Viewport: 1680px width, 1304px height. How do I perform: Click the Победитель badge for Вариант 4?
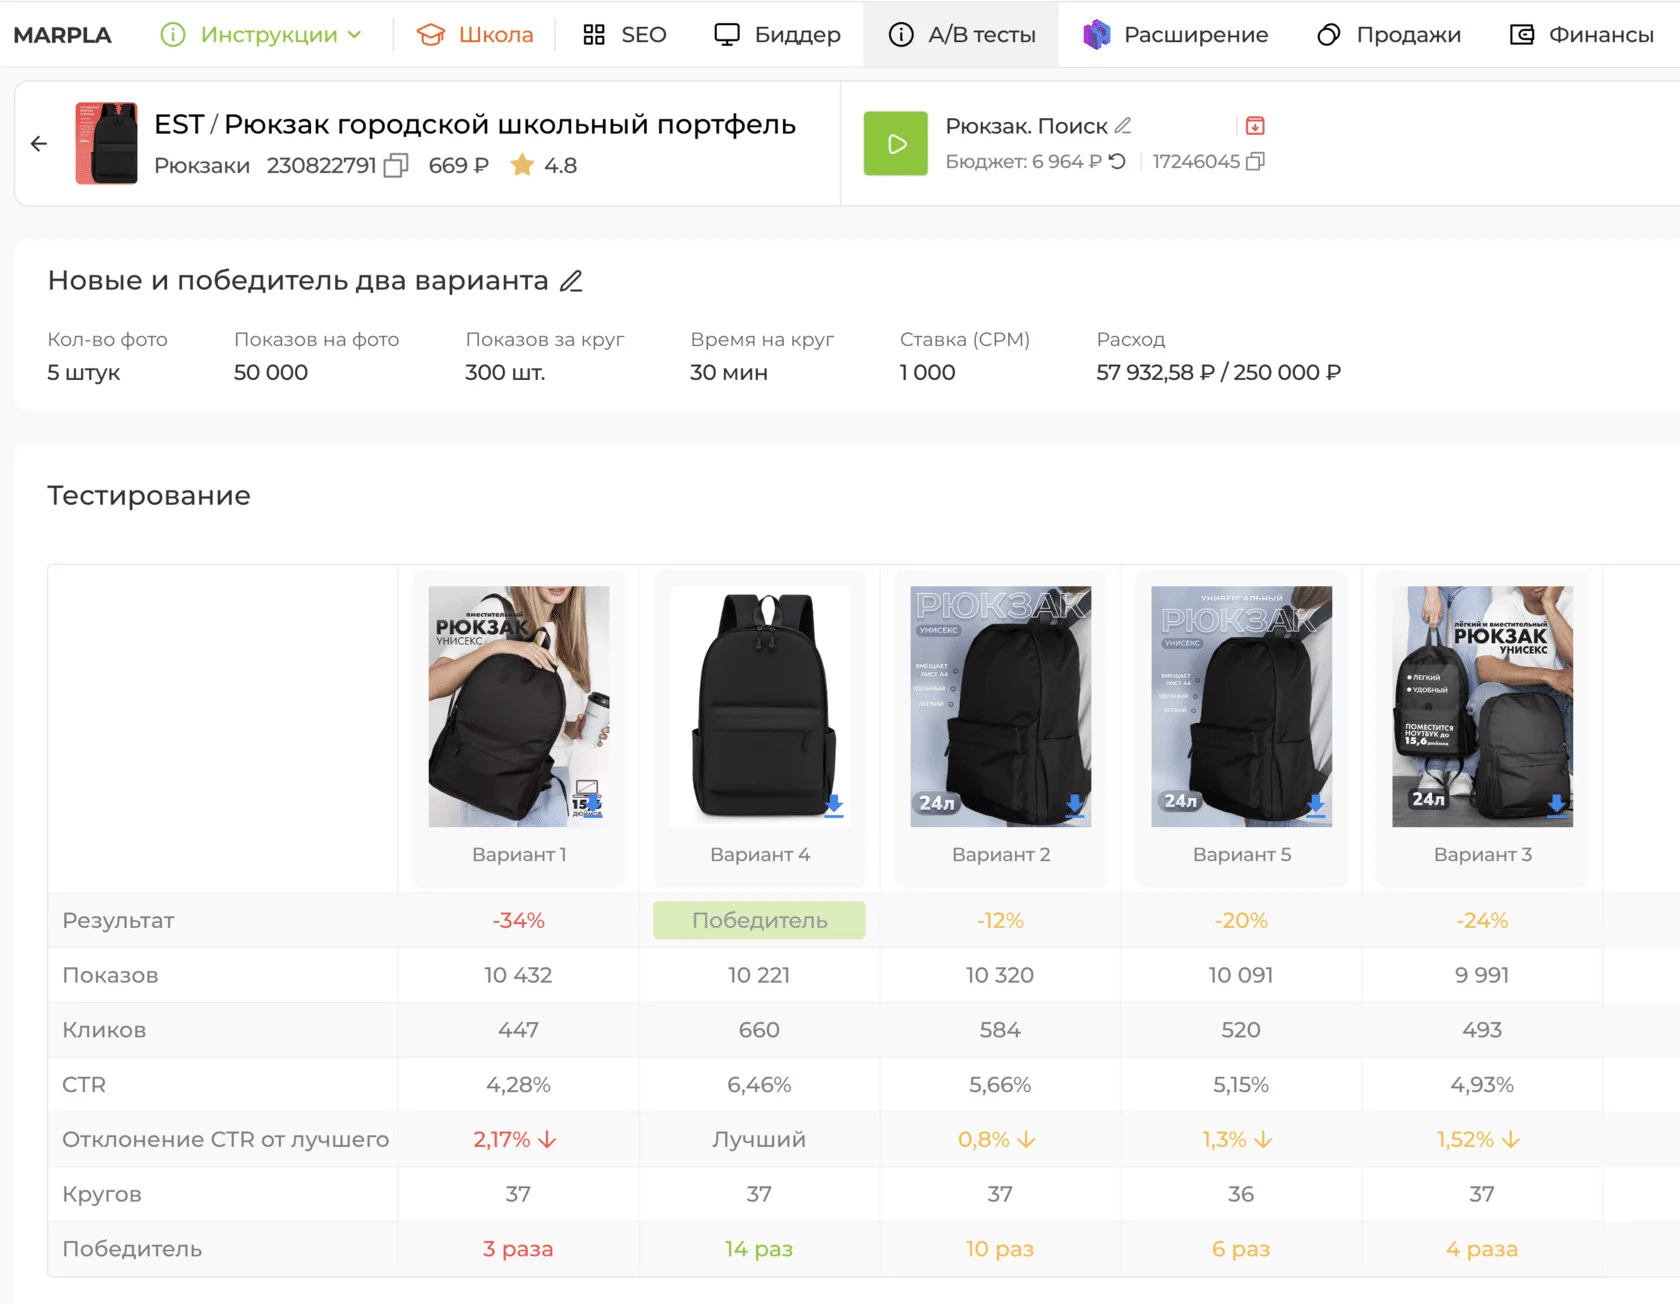[x=759, y=920]
